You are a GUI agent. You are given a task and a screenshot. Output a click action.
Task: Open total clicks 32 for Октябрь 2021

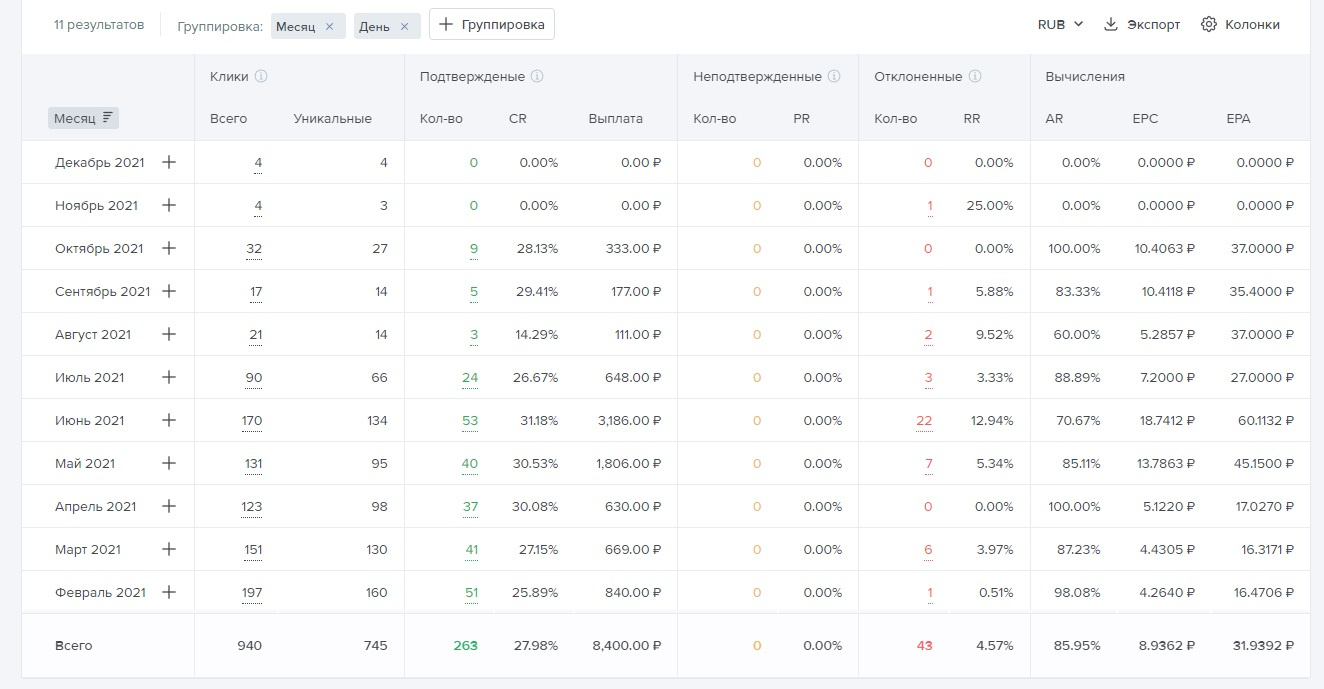click(254, 249)
